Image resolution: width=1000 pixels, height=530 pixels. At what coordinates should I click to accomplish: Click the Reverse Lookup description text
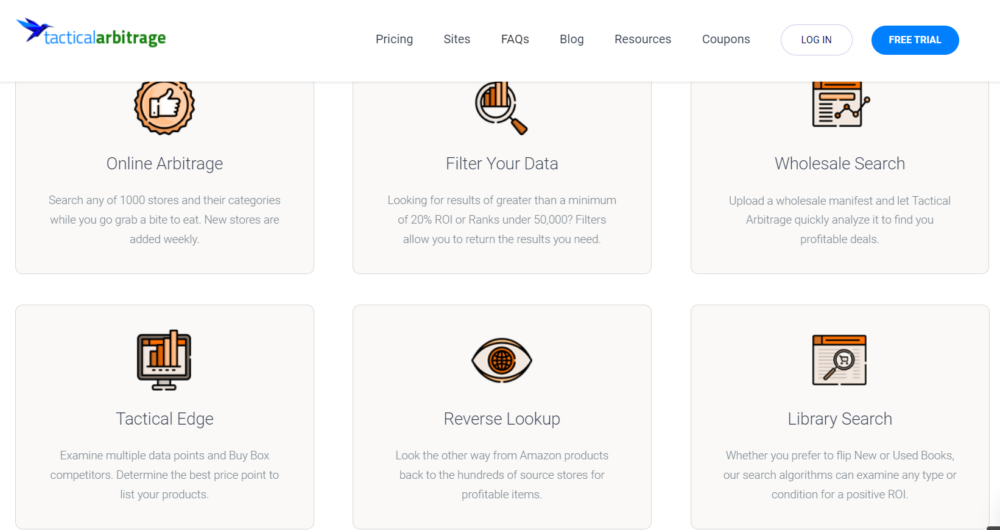tap(502, 475)
